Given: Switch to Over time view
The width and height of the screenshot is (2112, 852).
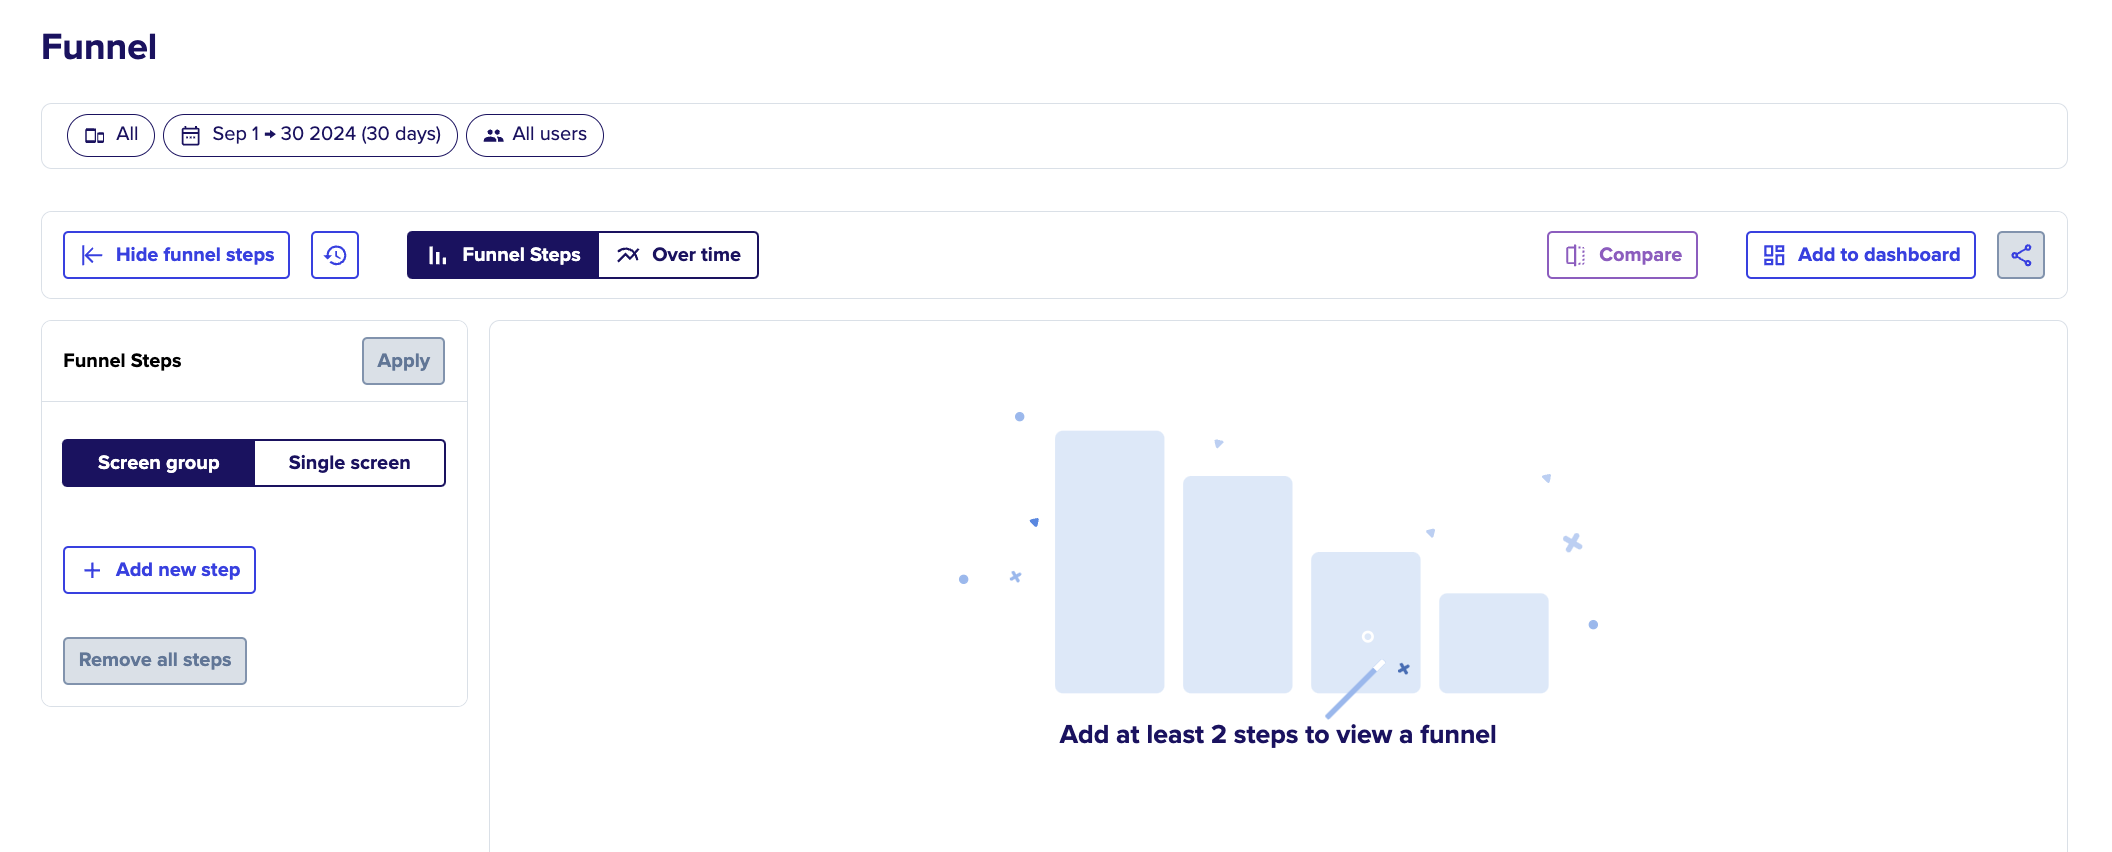Looking at the screenshot, I should pos(678,255).
